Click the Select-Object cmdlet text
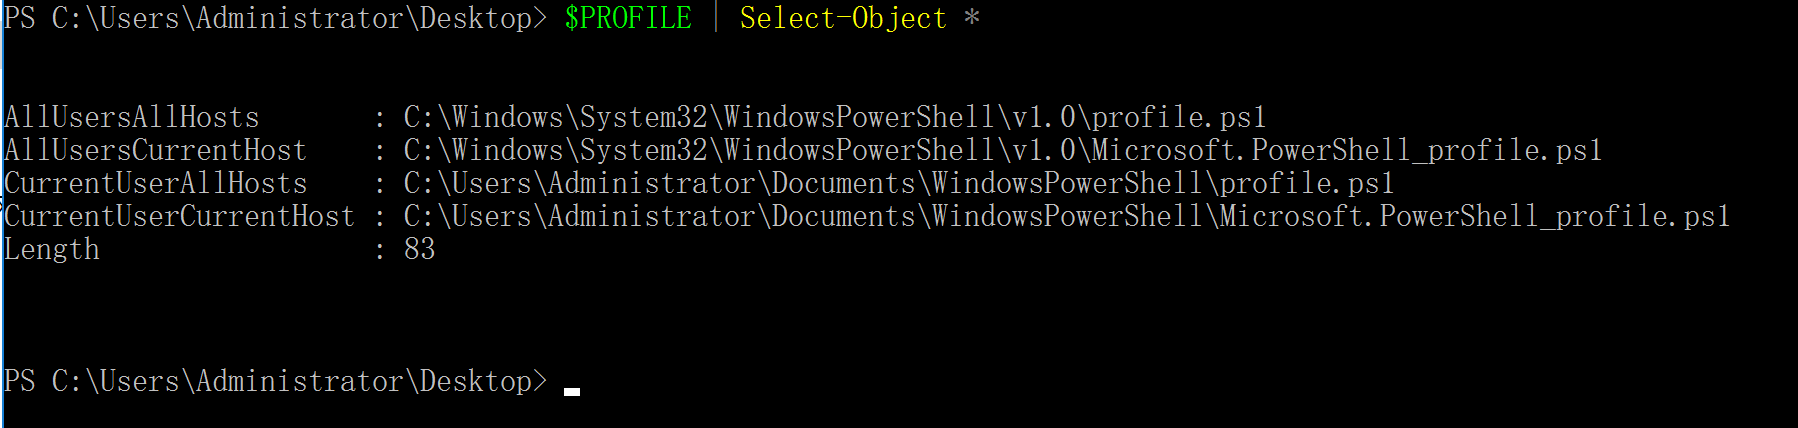The height and width of the screenshot is (428, 1798). 842,18
